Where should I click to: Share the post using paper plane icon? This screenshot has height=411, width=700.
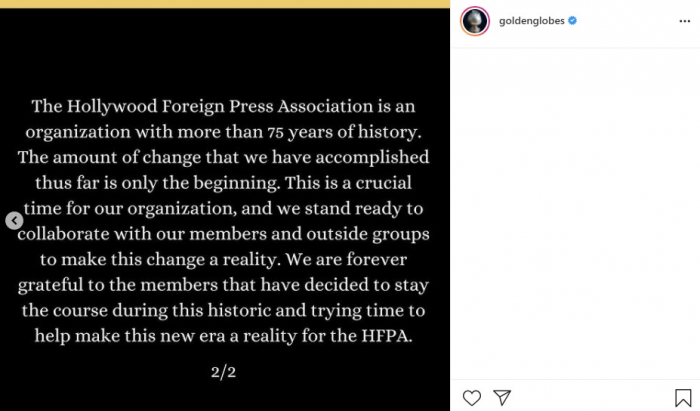[503, 397]
